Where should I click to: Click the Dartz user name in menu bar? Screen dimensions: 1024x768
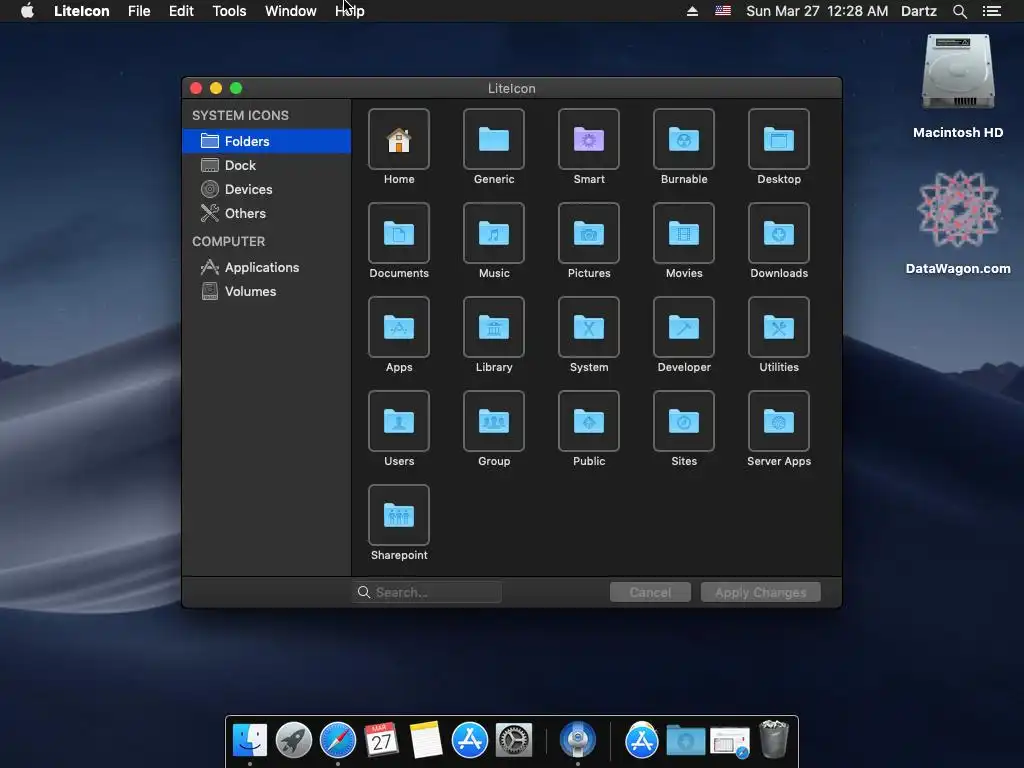tap(918, 11)
